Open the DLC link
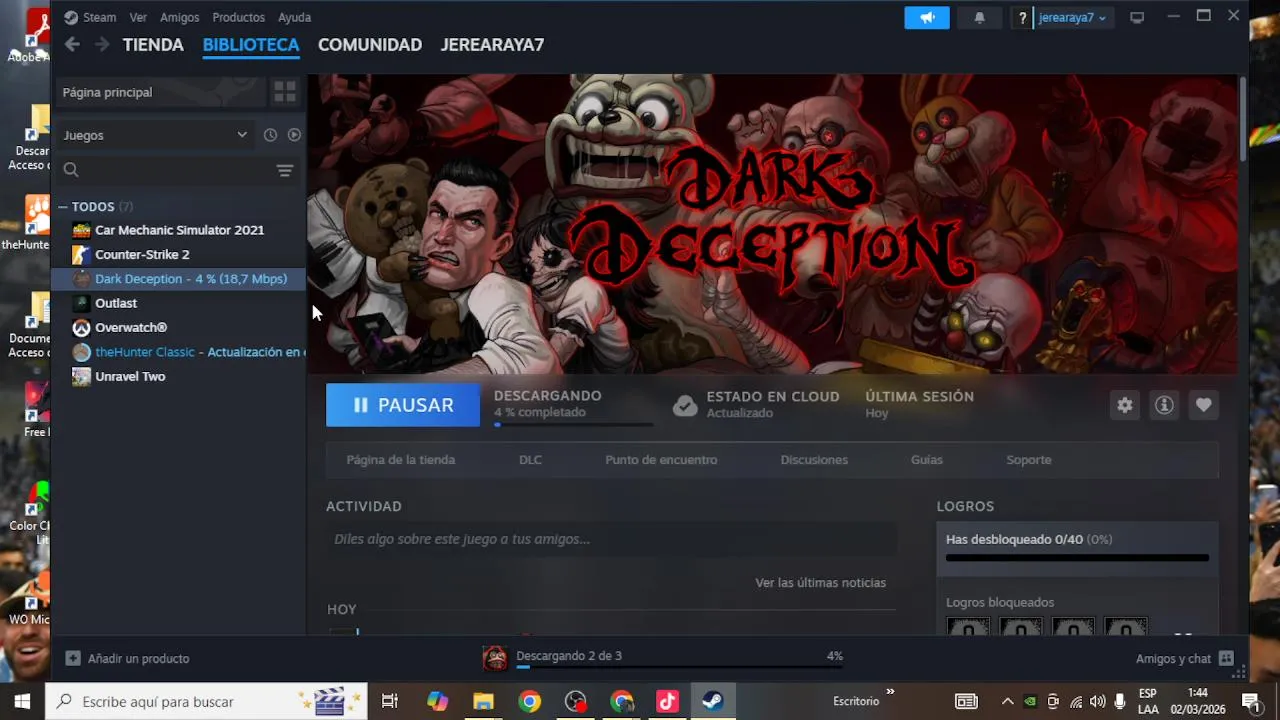Viewport: 1280px width, 720px height. [530, 460]
